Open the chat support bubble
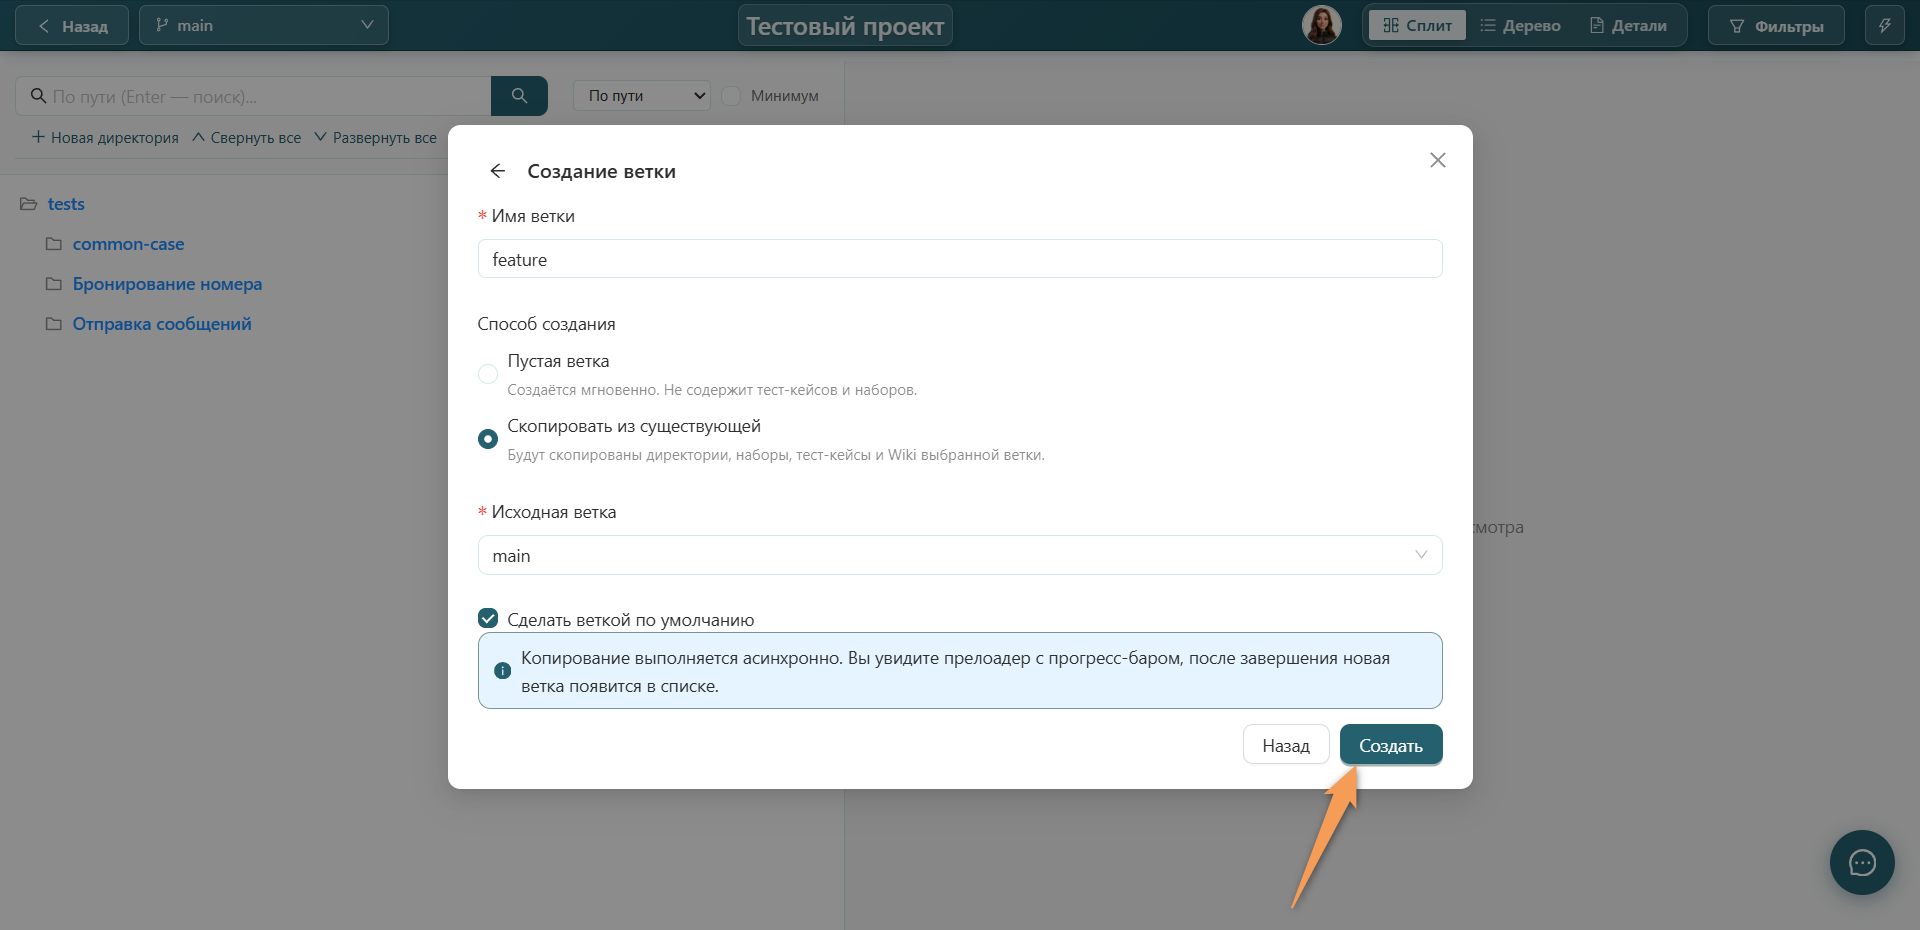This screenshot has width=1920, height=930. (x=1862, y=862)
